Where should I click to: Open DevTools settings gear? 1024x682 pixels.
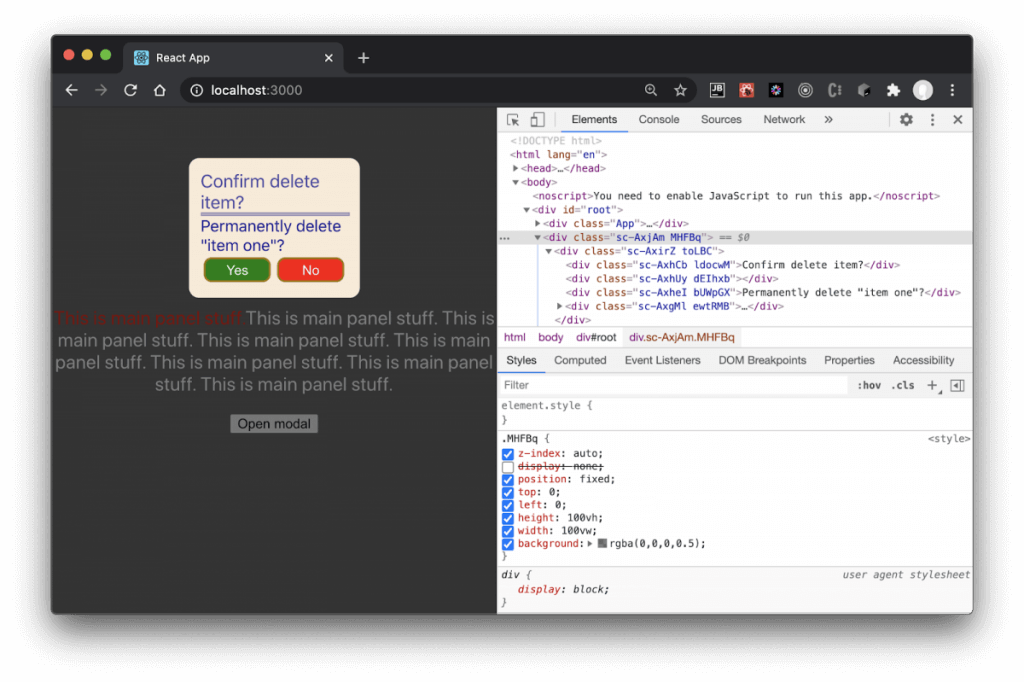pyautogui.click(x=906, y=119)
